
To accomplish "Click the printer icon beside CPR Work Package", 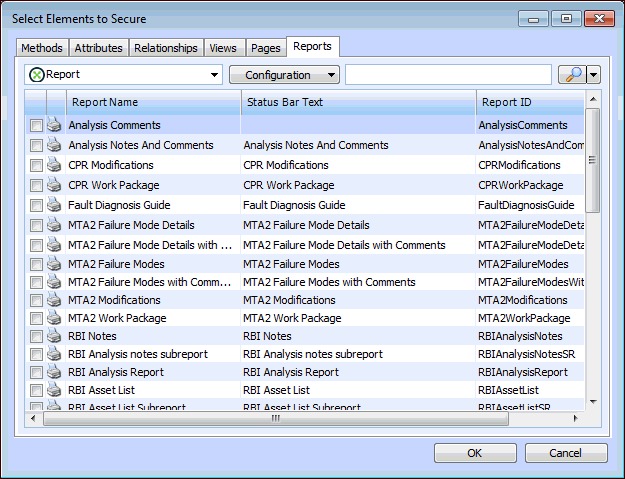I will (54, 185).
